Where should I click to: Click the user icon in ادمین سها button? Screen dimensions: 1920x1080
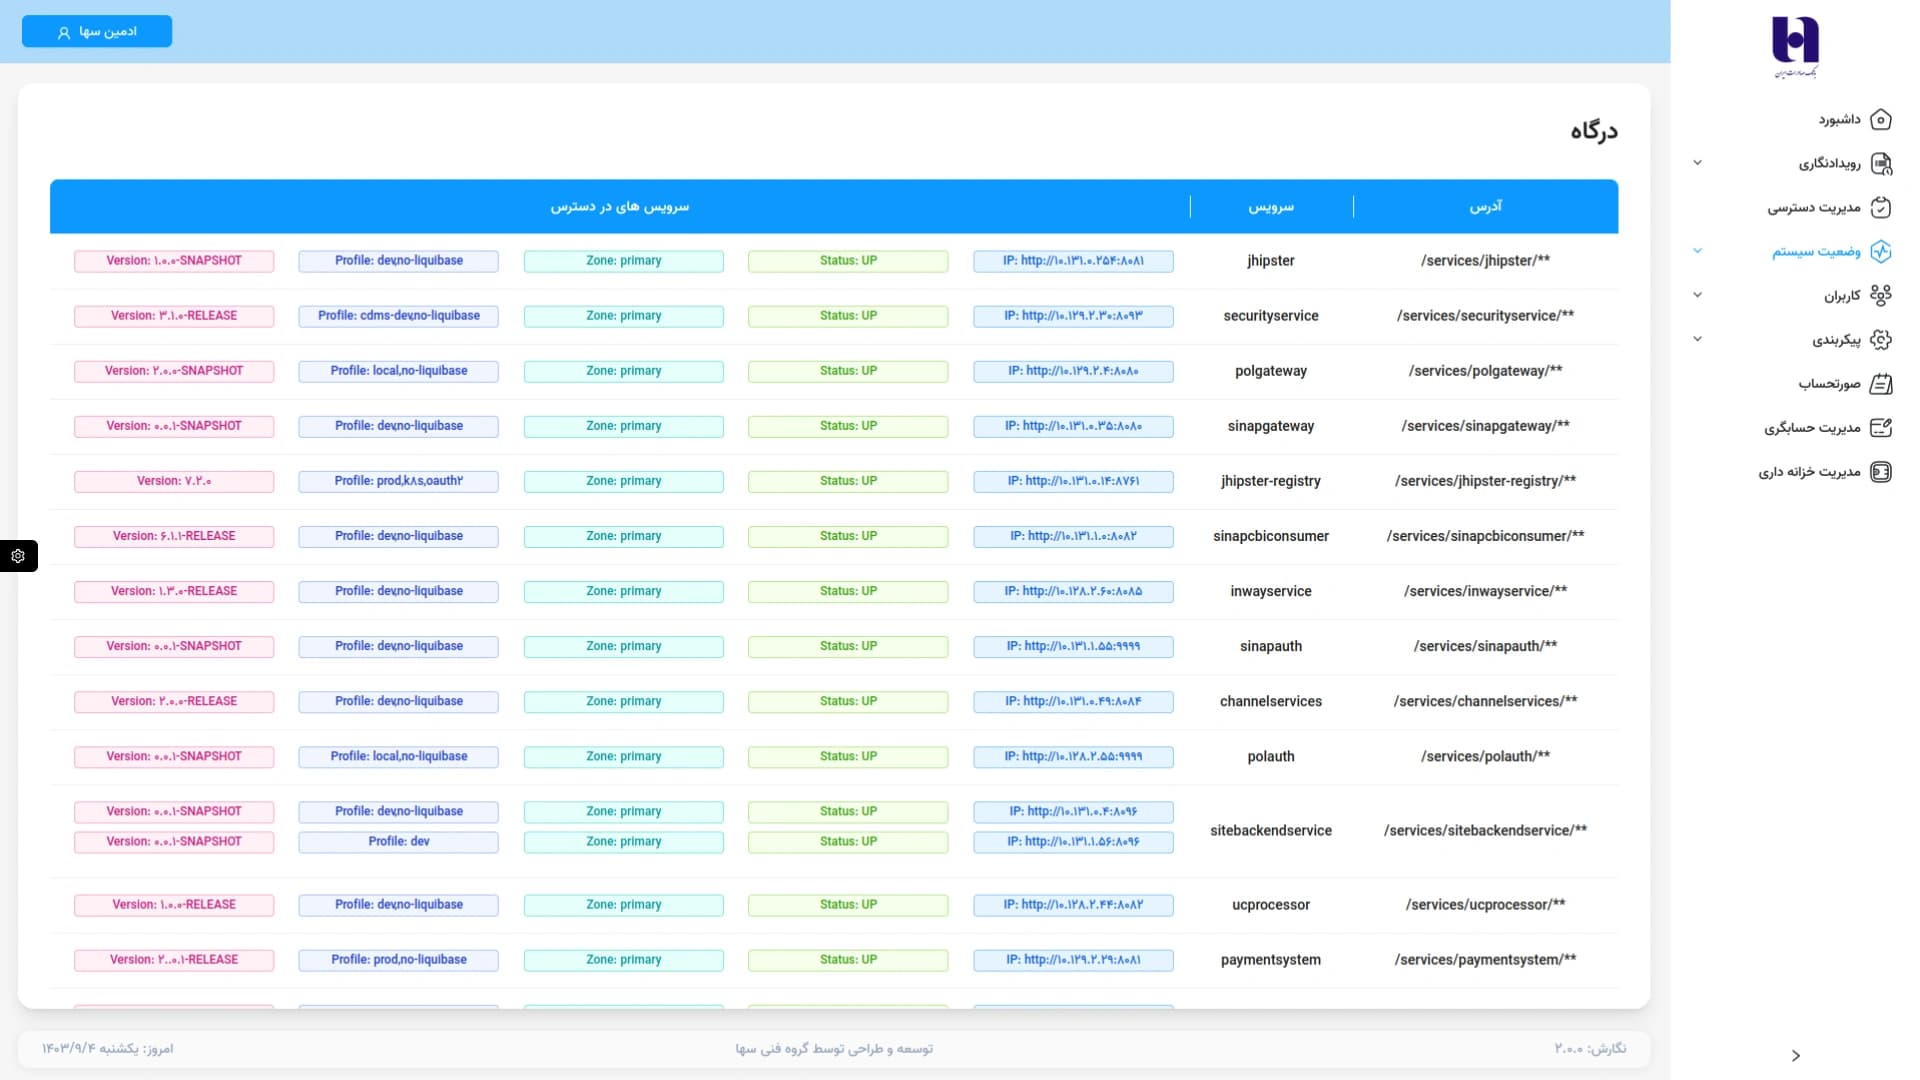(x=64, y=33)
